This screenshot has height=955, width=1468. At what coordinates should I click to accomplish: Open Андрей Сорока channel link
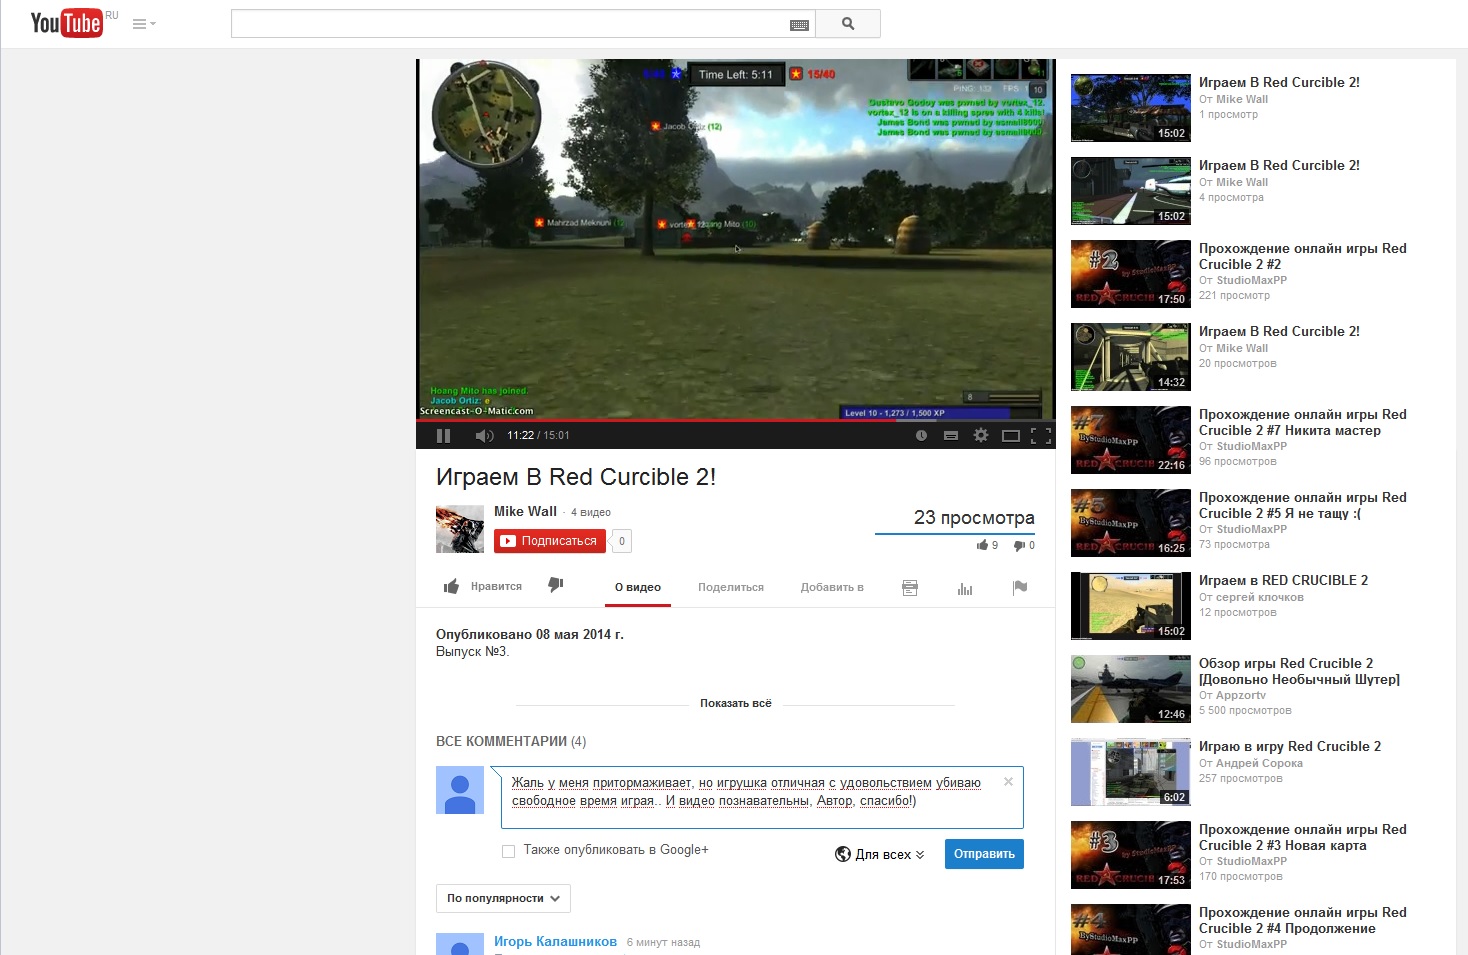click(x=1259, y=763)
